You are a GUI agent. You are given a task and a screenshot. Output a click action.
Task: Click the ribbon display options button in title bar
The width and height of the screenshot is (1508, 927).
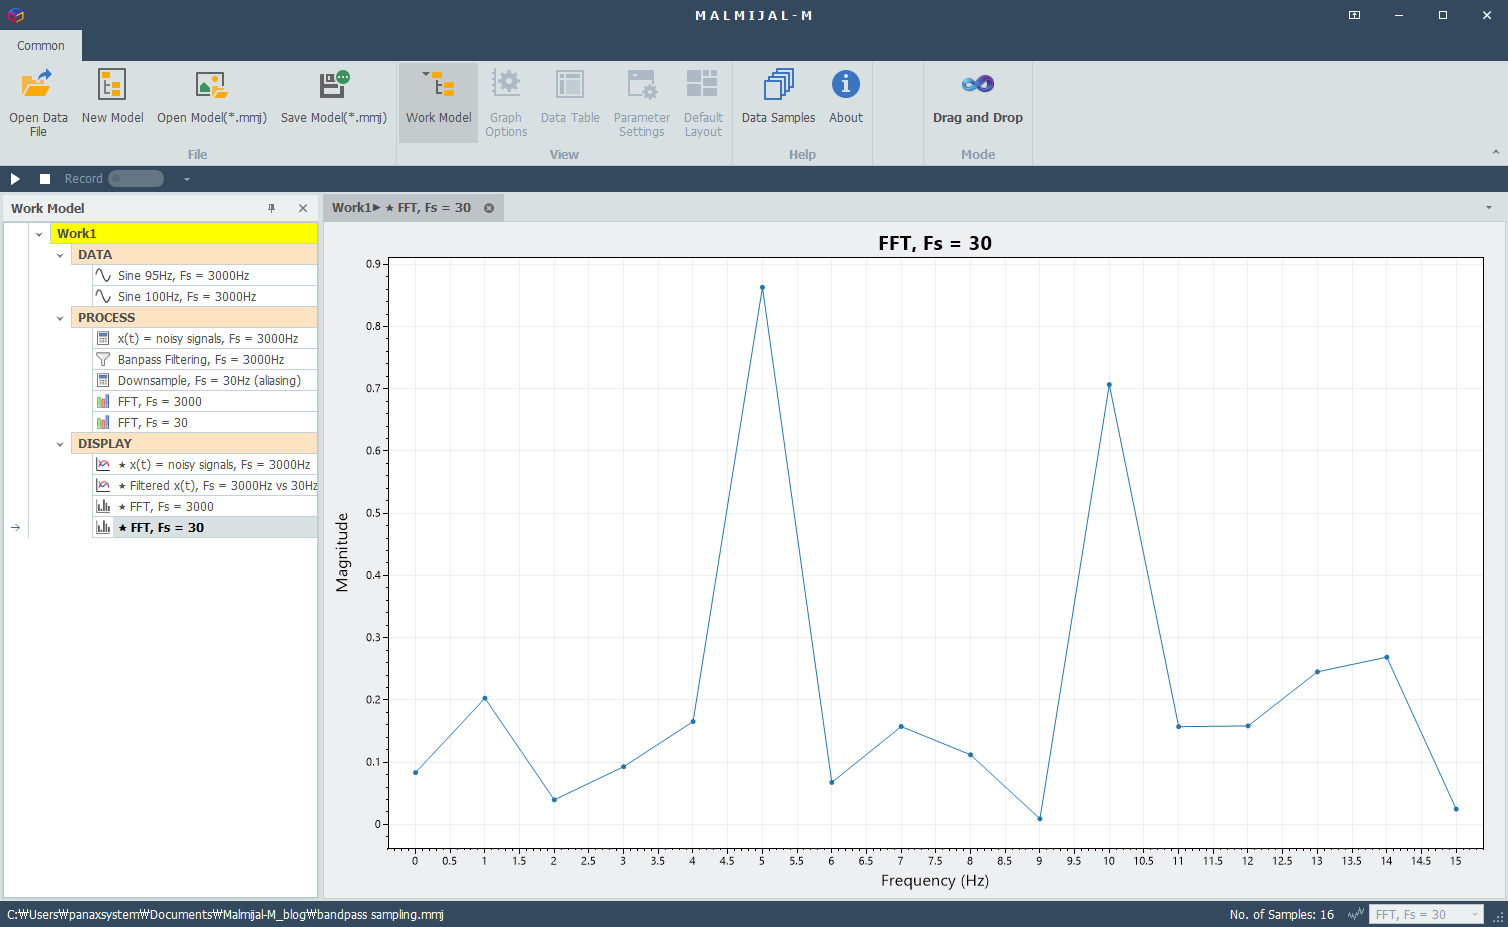click(1354, 15)
